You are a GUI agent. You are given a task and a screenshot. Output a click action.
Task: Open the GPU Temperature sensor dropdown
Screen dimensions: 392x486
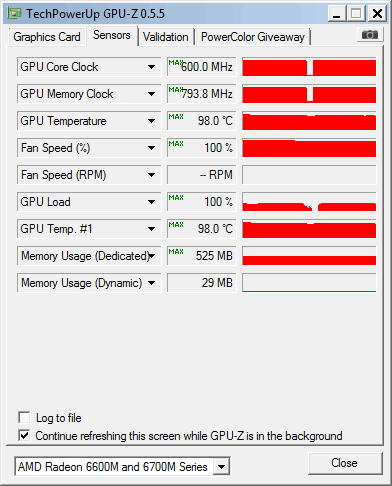(x=151, y=121)
